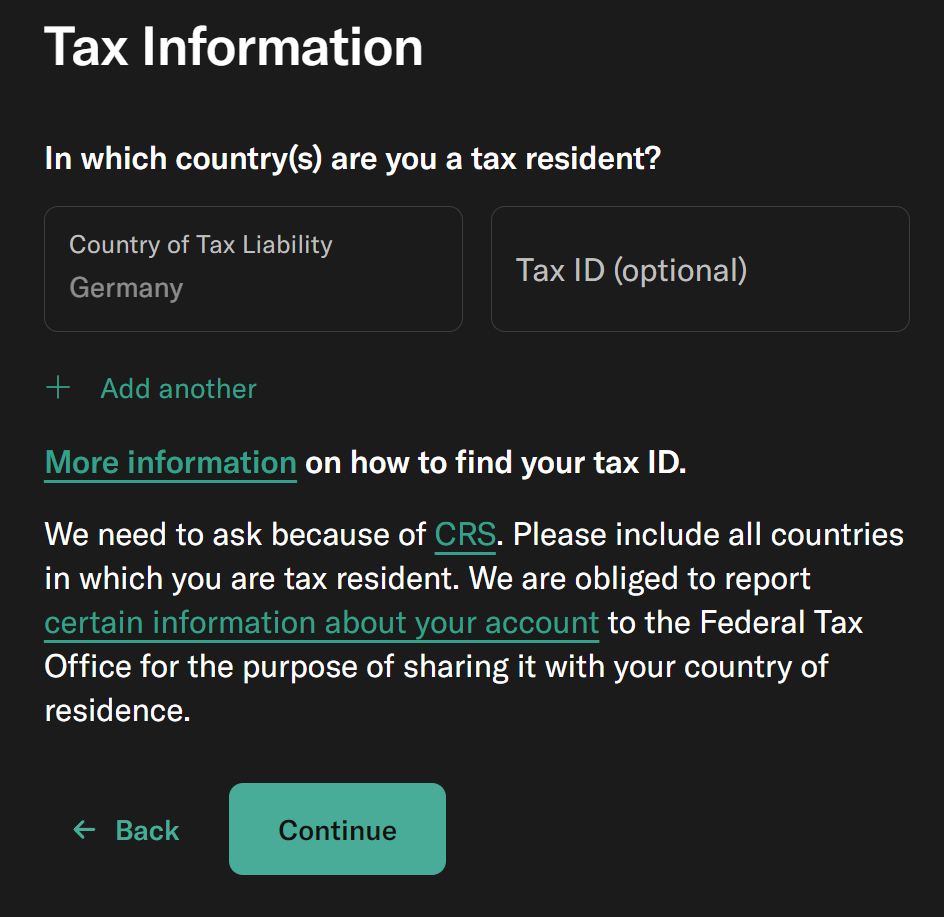Focus the Tax ID (optional) field
944x917 pixels.
[700, 270]
